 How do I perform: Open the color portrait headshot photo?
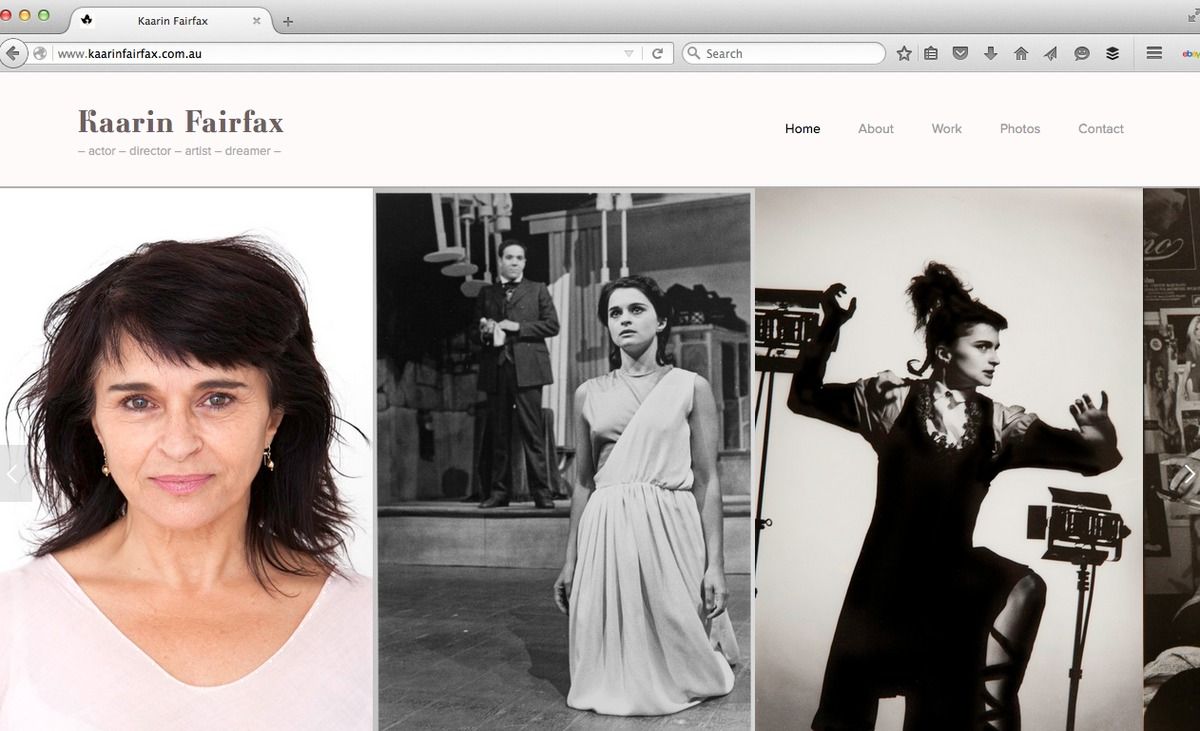coord(186,460)
